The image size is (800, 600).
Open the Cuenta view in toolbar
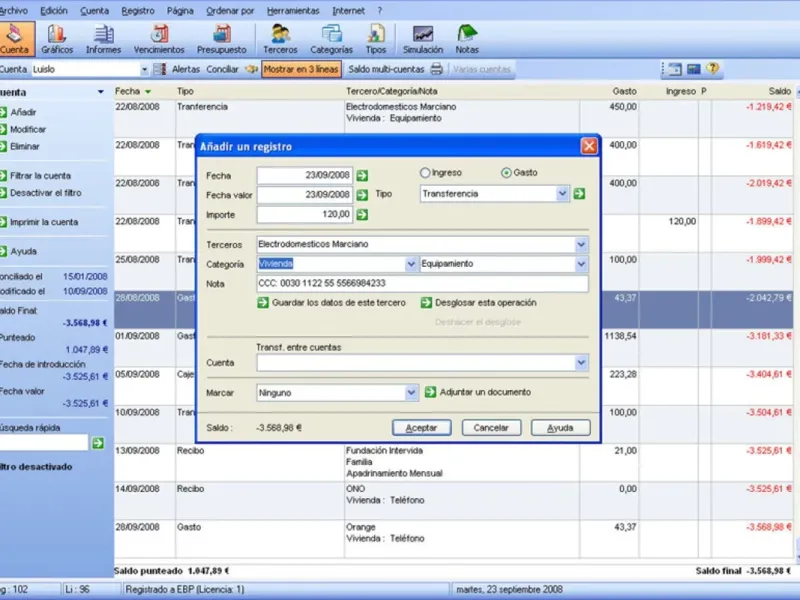[x=15, y=39]
